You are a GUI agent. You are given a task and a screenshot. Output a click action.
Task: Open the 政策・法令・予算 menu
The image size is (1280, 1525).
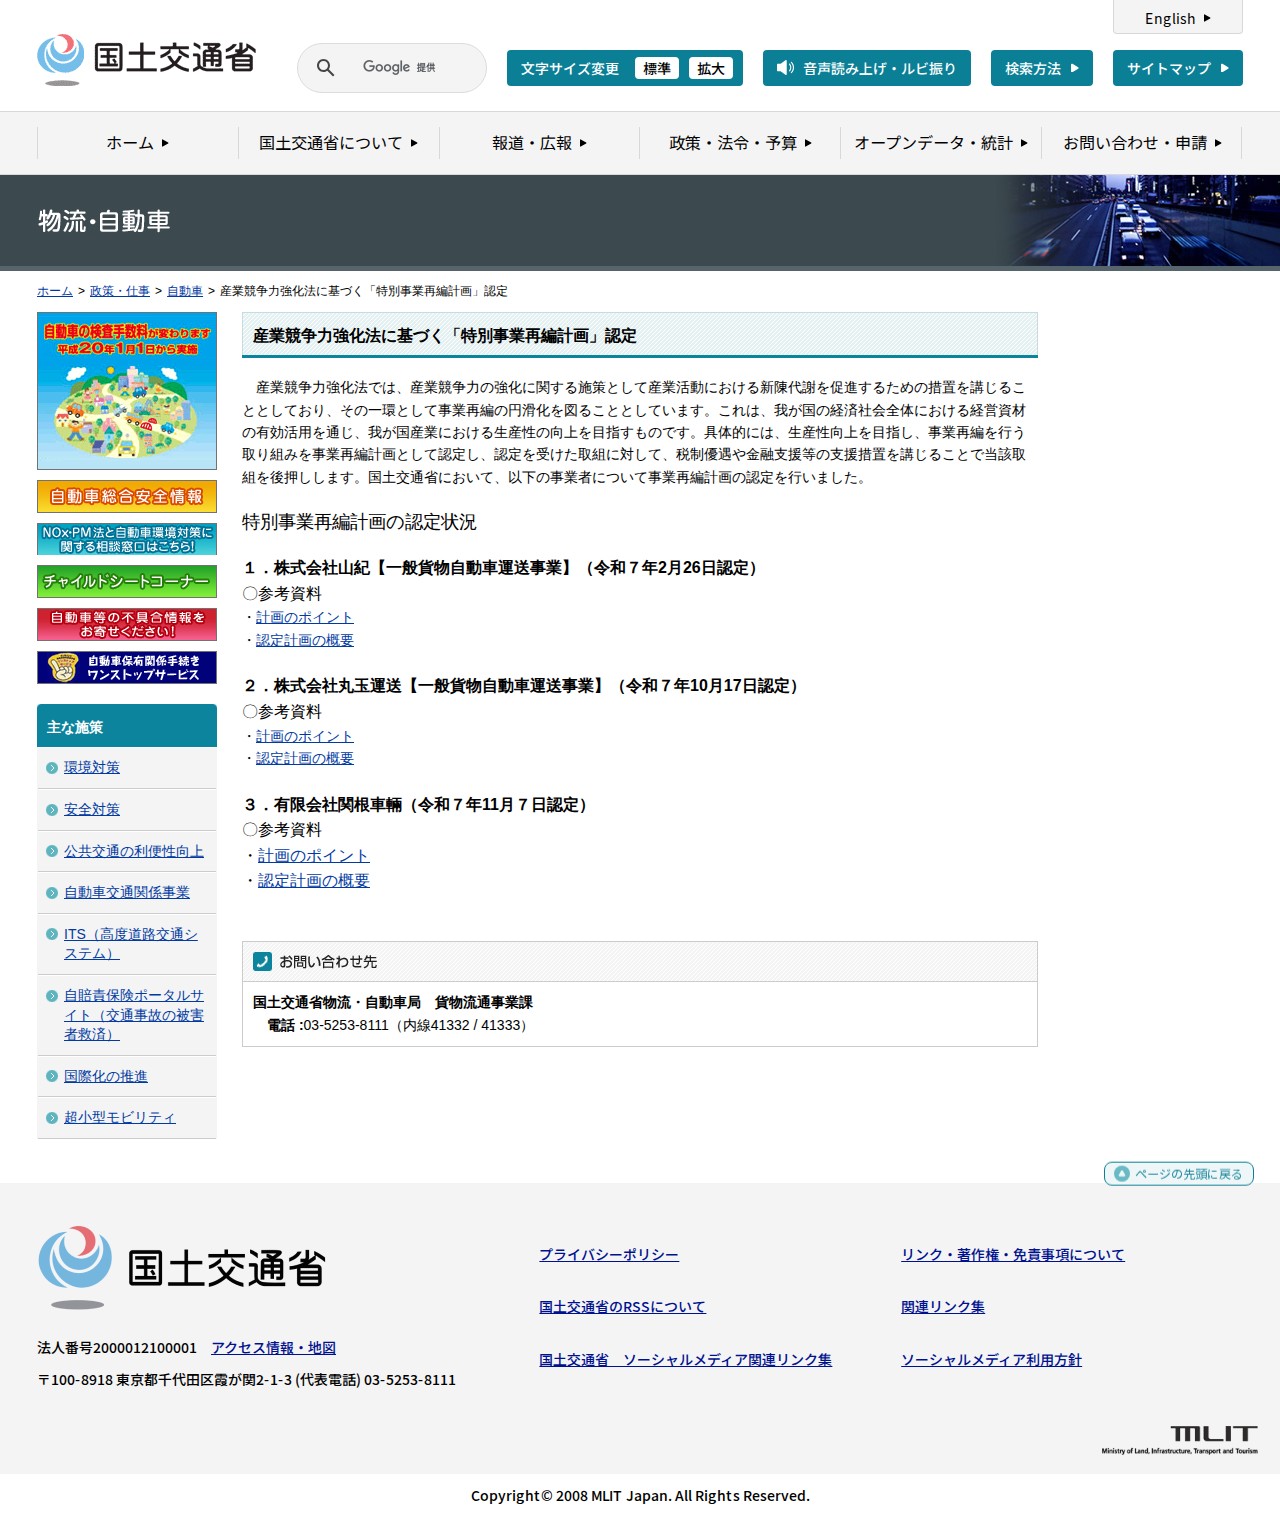click(740, 143)
